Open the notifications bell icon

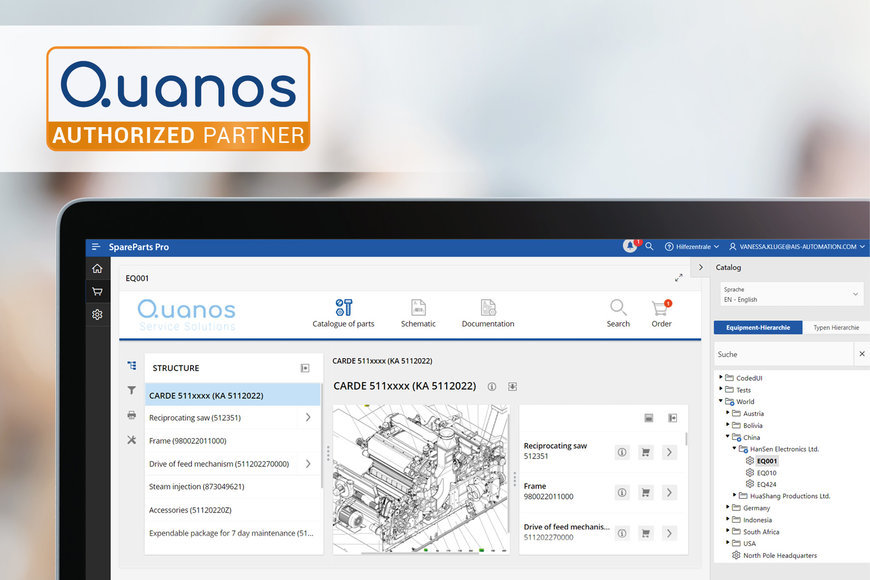tap(629, 245)
